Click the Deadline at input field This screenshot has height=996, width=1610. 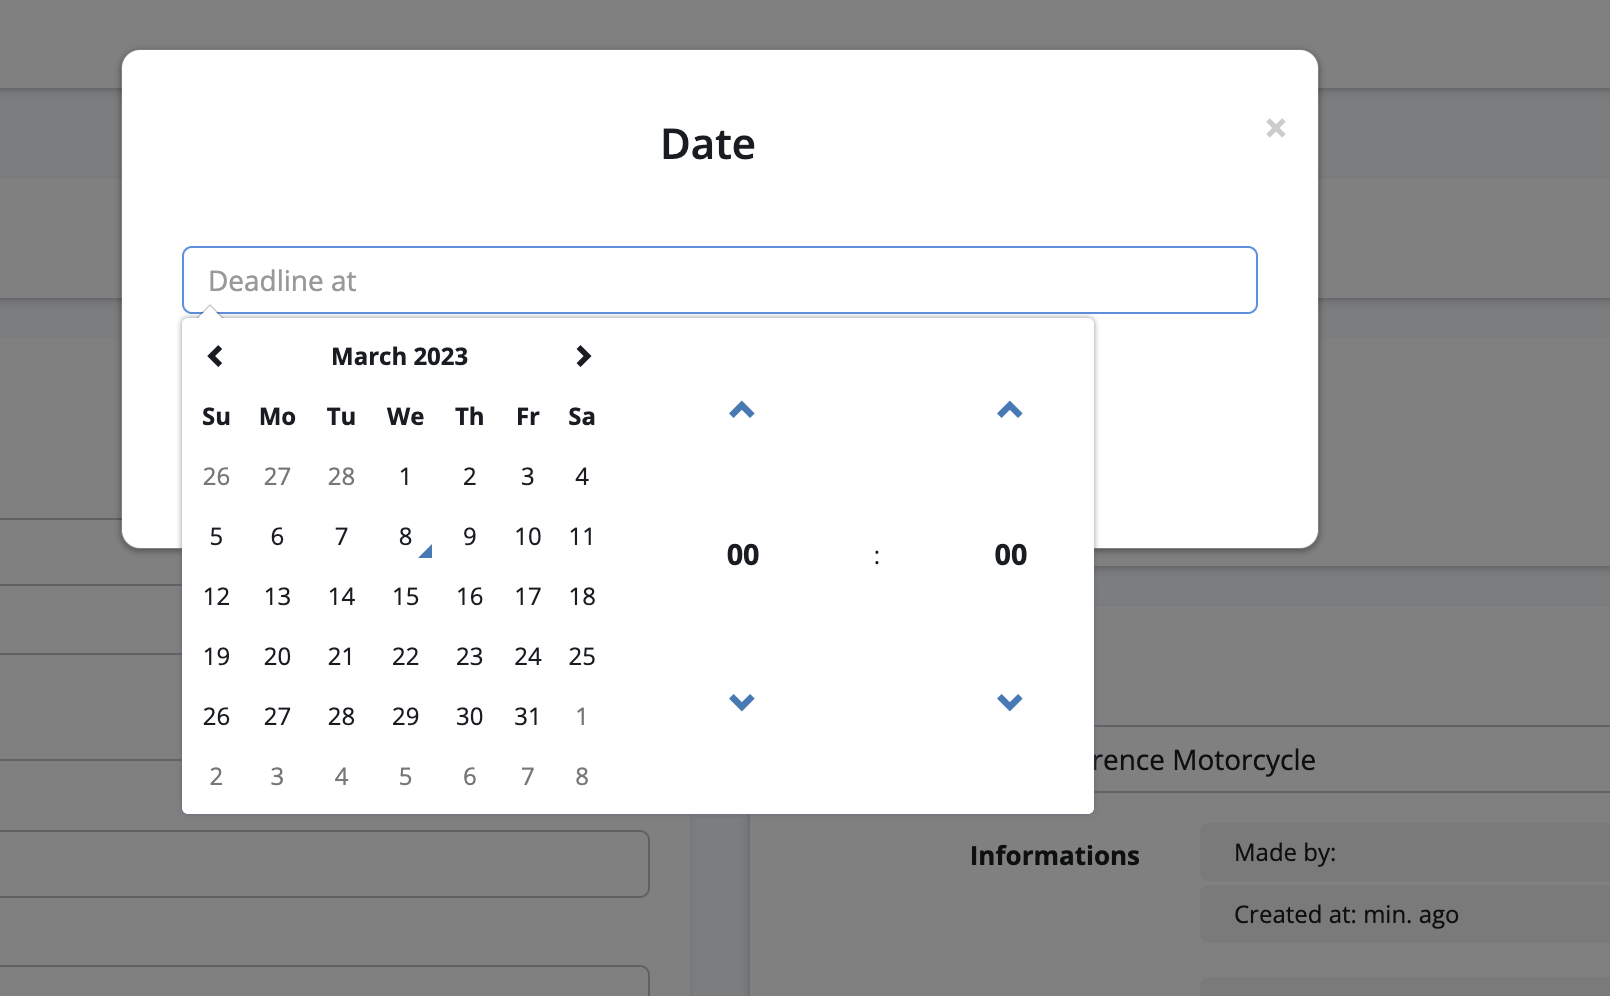[x=719, y=281]
